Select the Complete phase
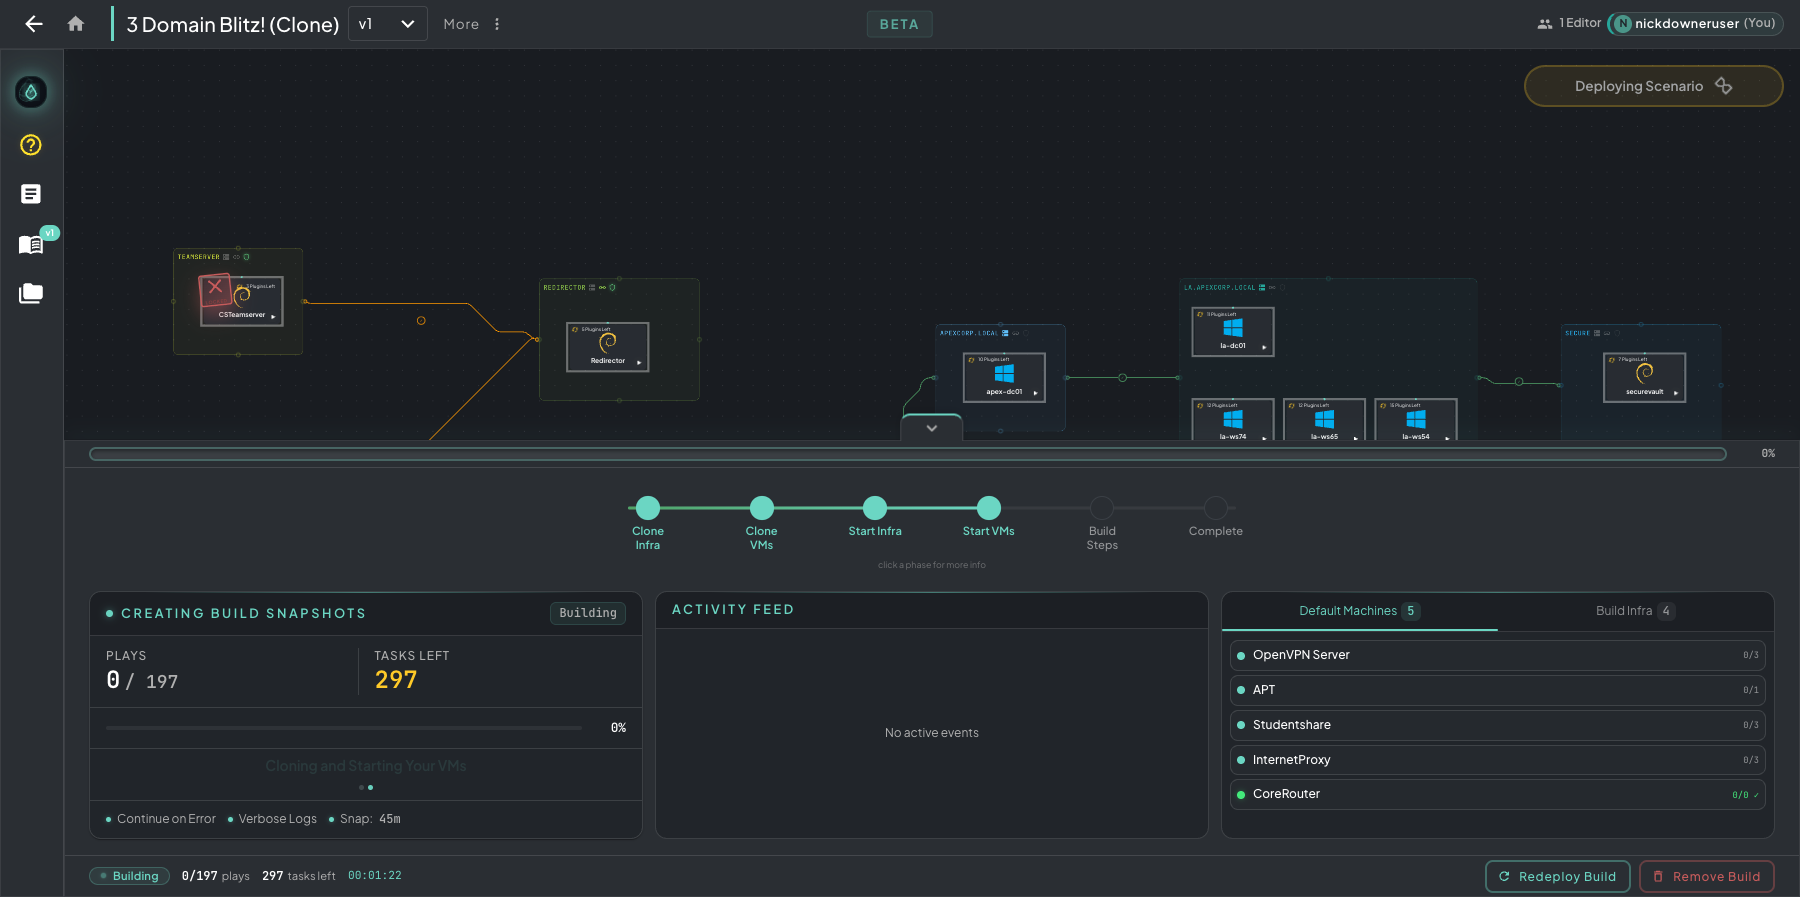 click(1216, 508)
